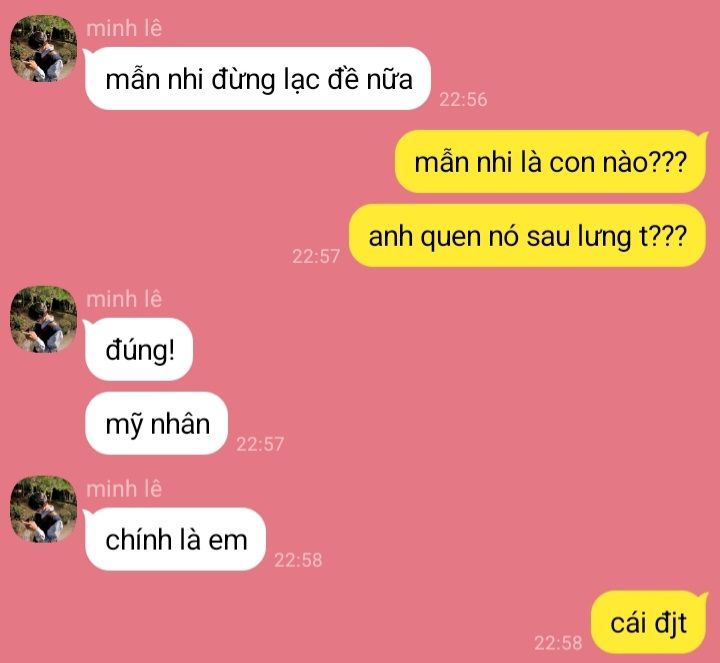This screenshot has height=663, width=720.
Task: Tap the 22:57 timestamp after "mỹ nhân"
Action: coord(260,444)
